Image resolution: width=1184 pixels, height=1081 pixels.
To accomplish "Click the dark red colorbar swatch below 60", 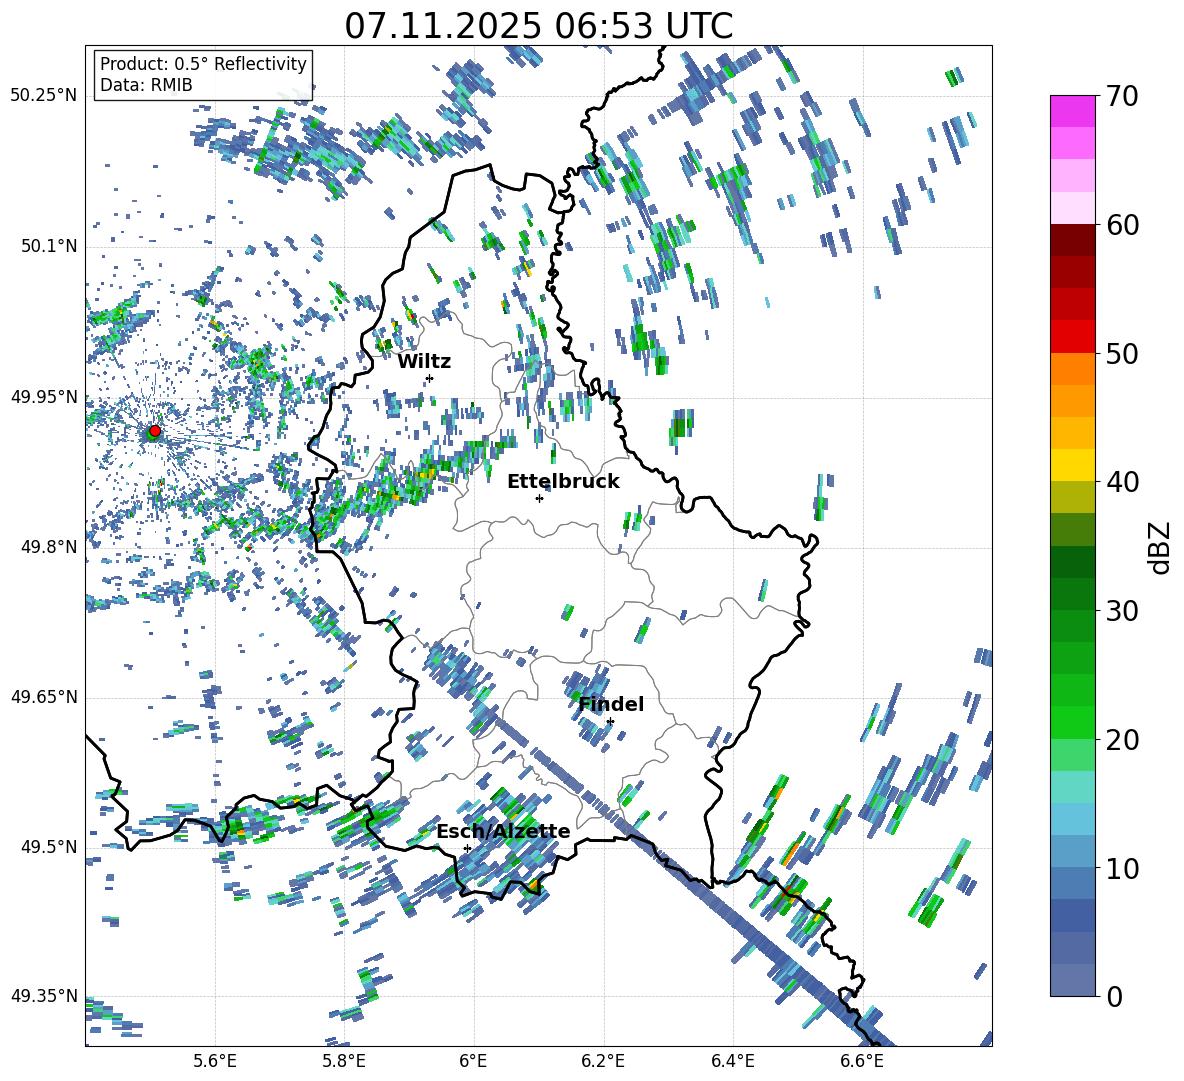I will [1073, 240].
